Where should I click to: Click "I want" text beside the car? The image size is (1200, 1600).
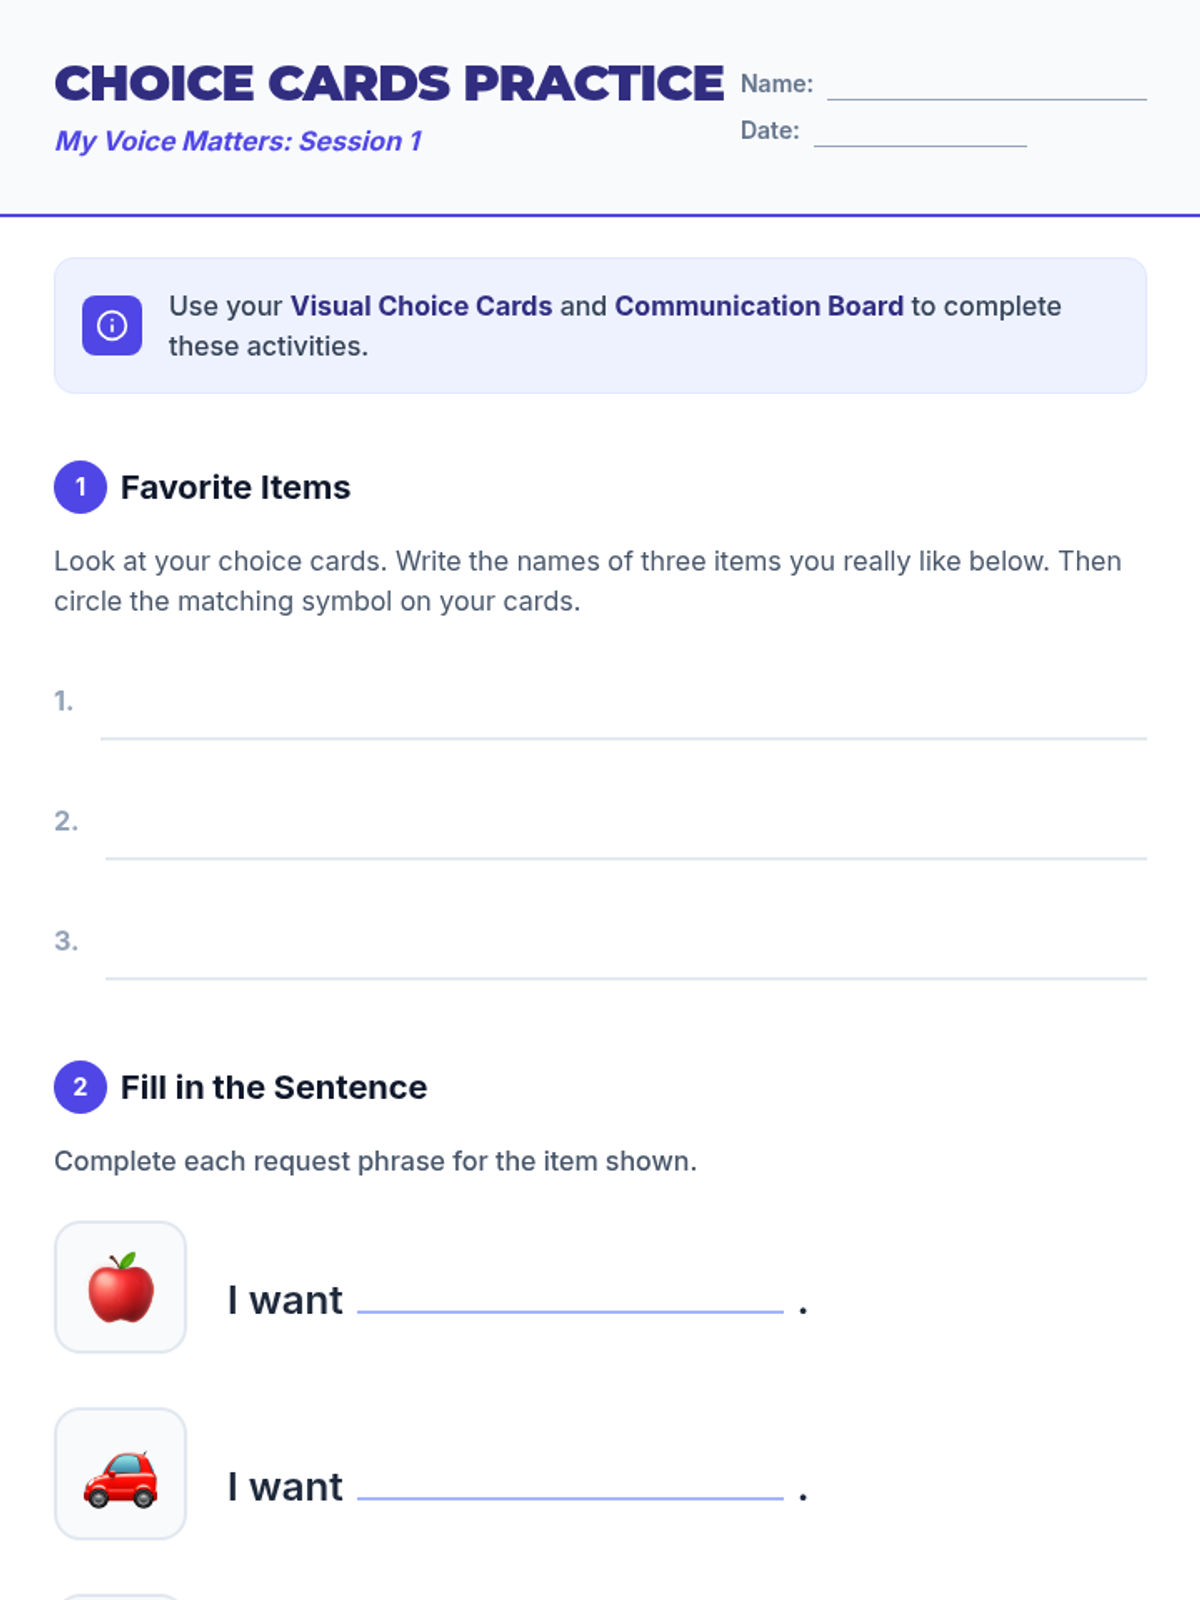(x=285, y=1487)
